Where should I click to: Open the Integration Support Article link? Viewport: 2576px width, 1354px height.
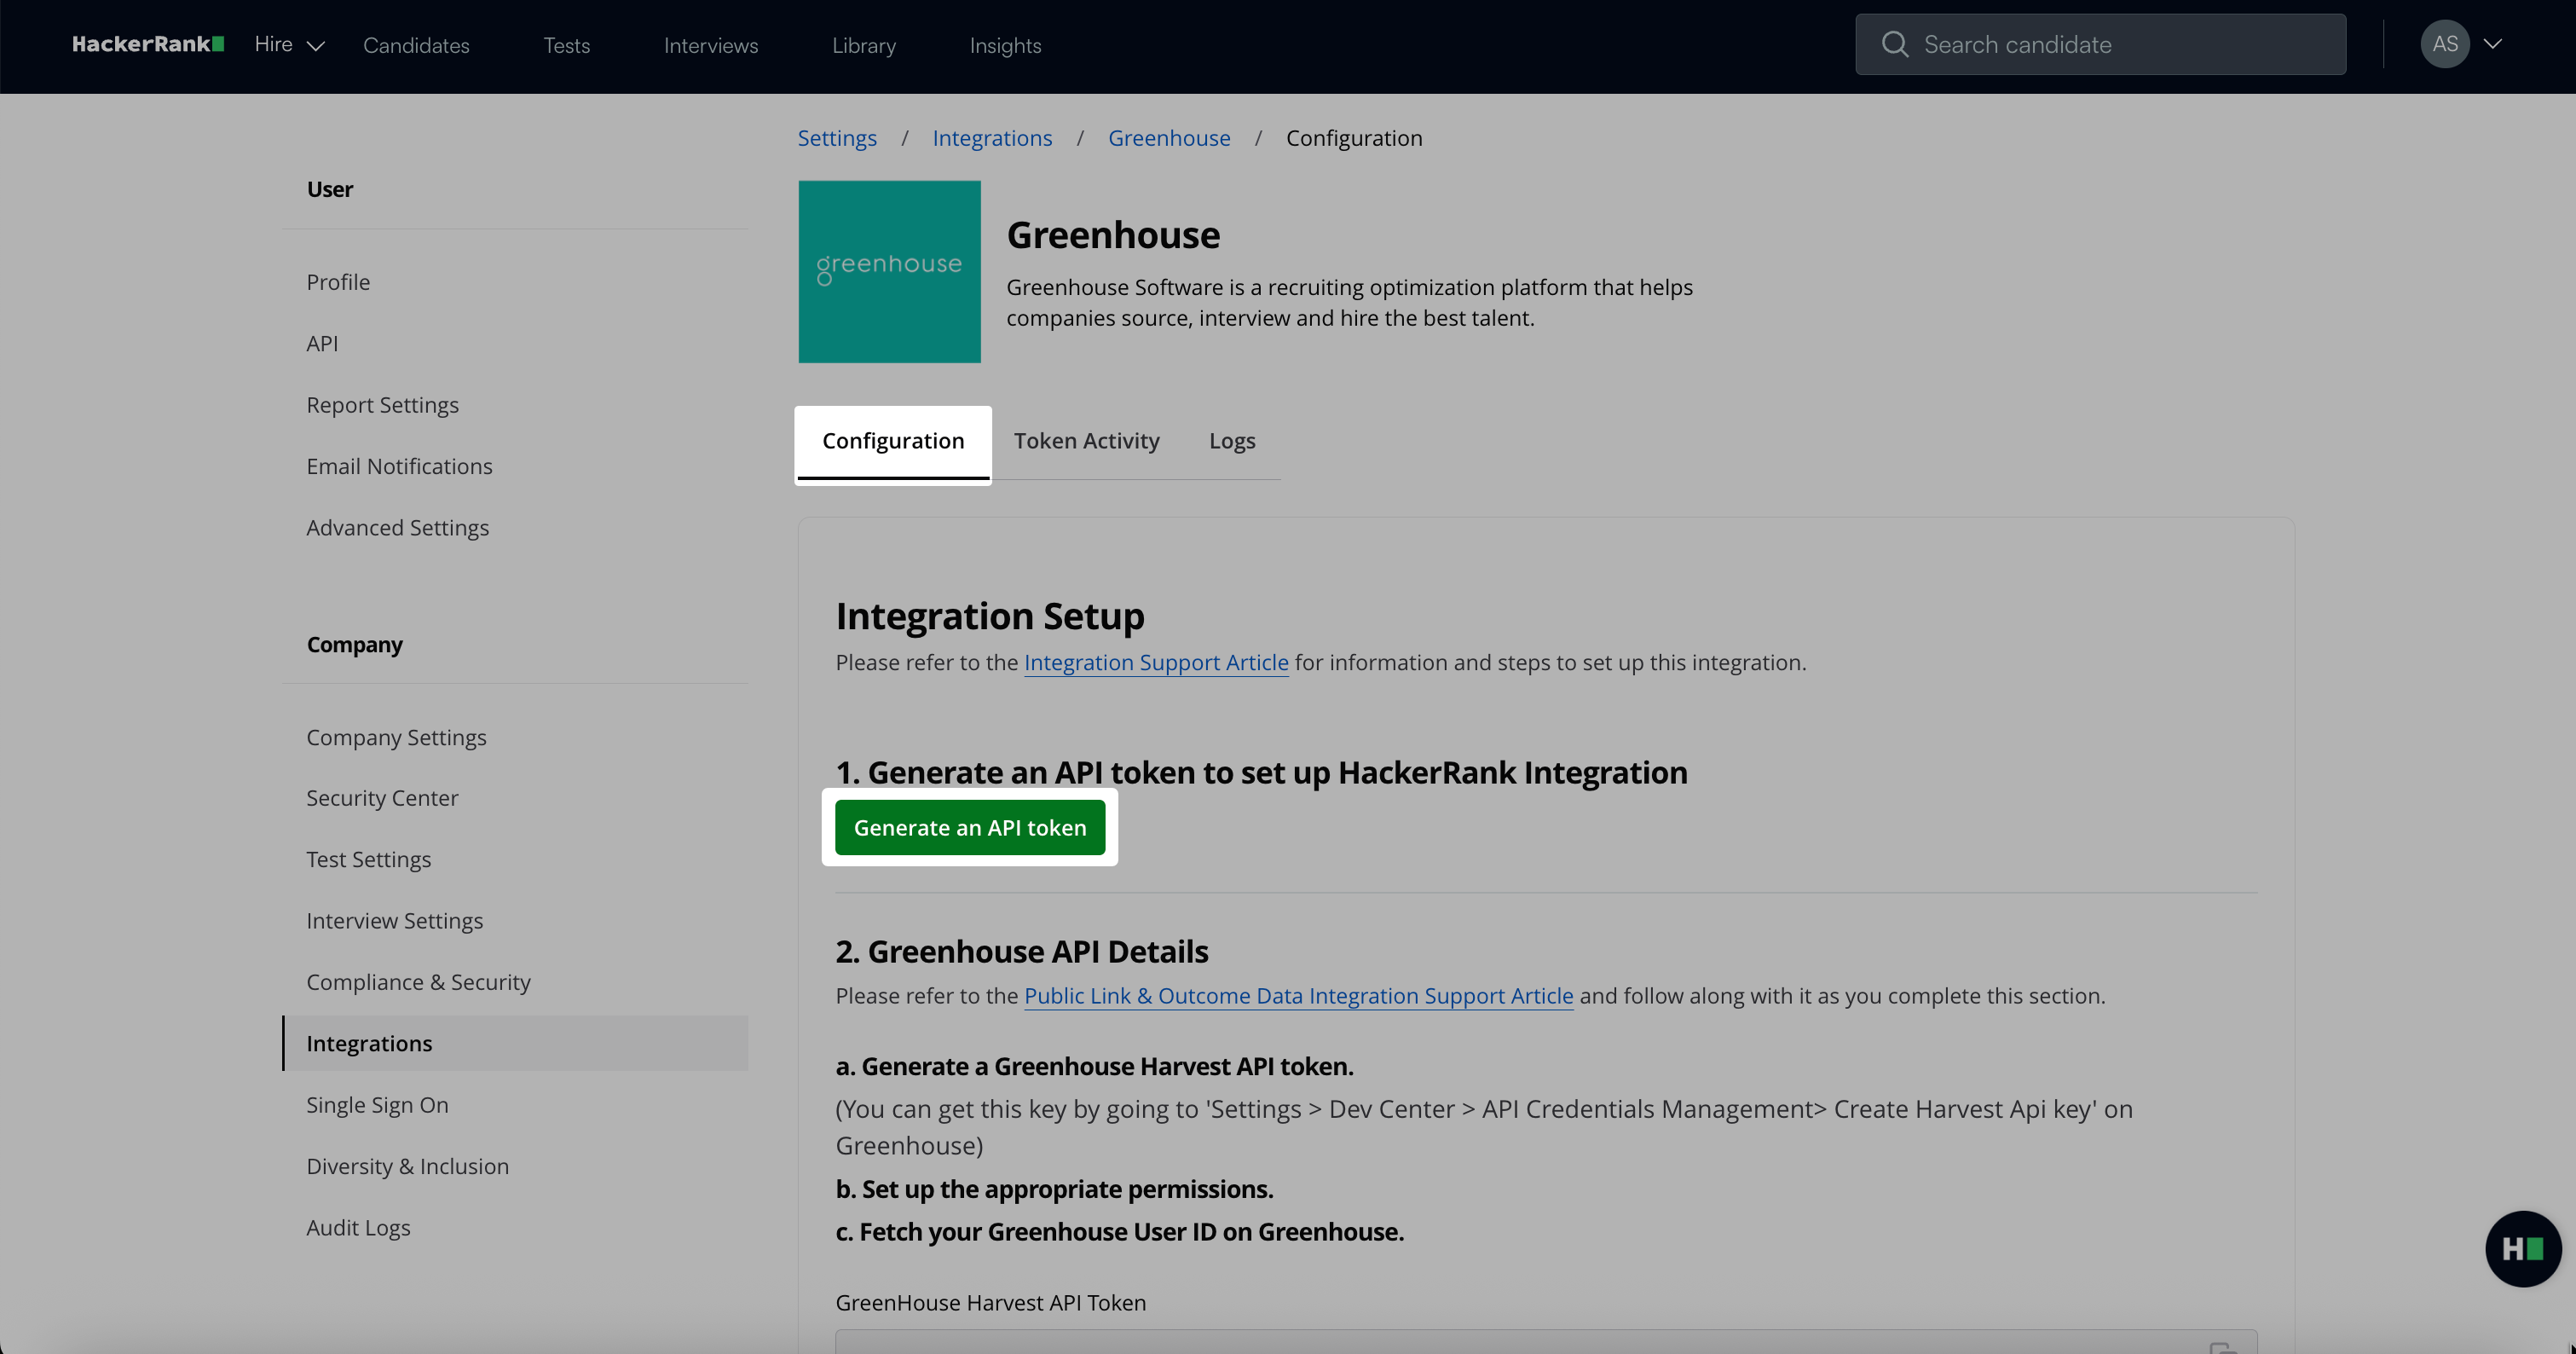click(1155, 662)
